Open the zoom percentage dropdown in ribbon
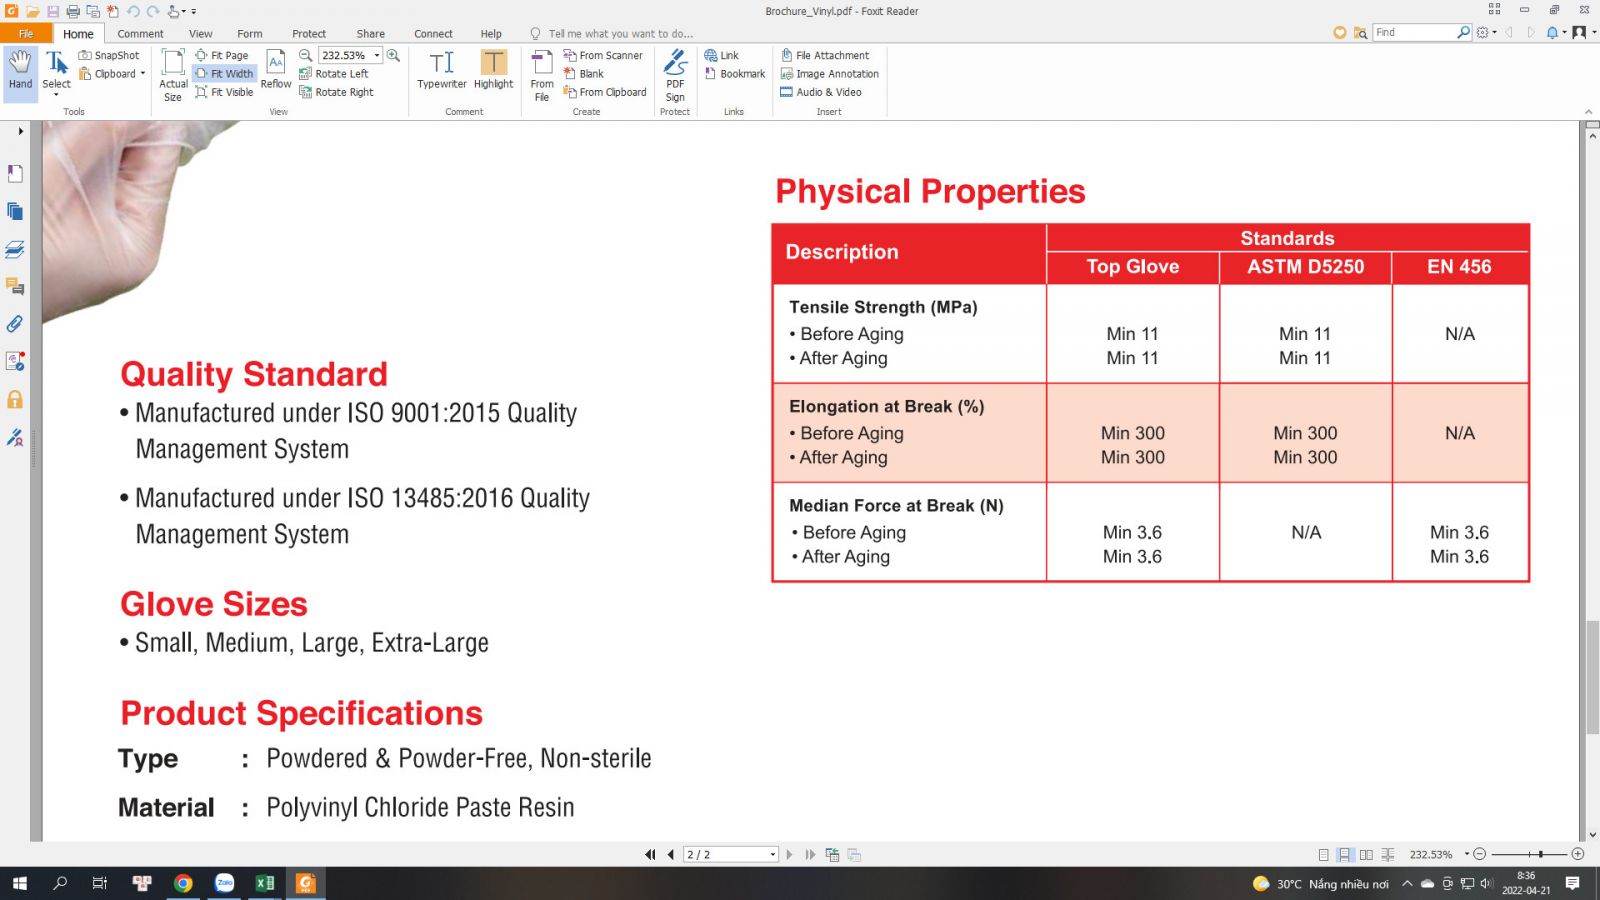The width and height of the screenshot is (1600, 900). [377, 55]
